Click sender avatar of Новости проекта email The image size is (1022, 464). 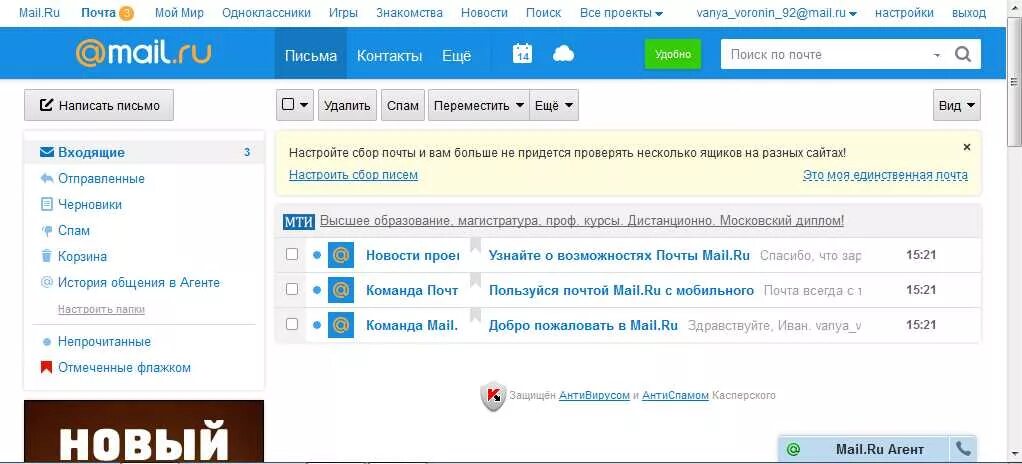click(x=340, y=255)
